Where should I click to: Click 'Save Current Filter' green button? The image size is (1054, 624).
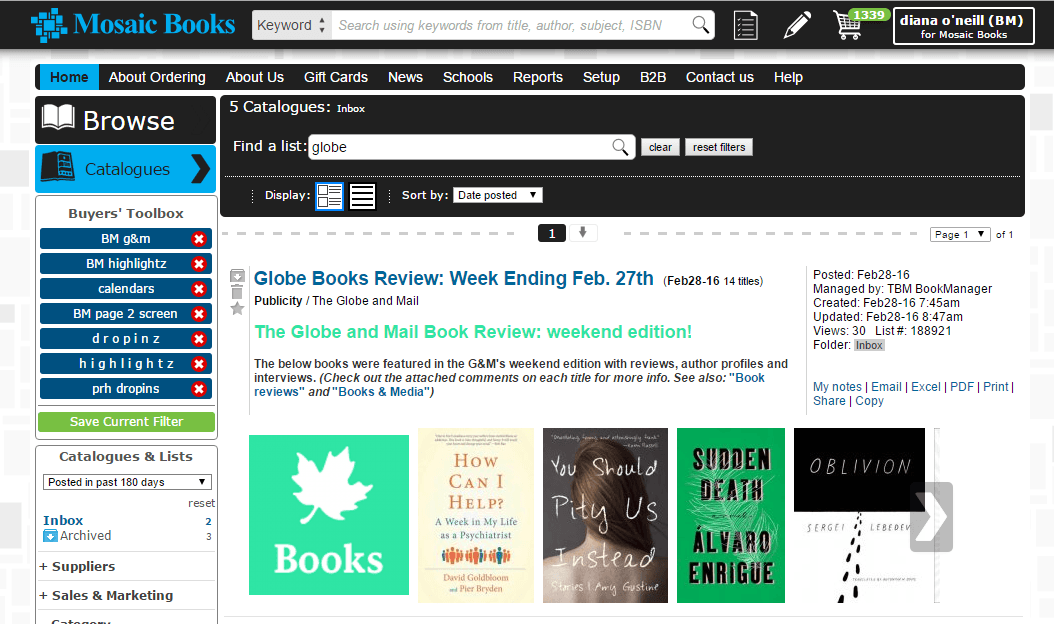pyautogui.click(x=126, y=422)
